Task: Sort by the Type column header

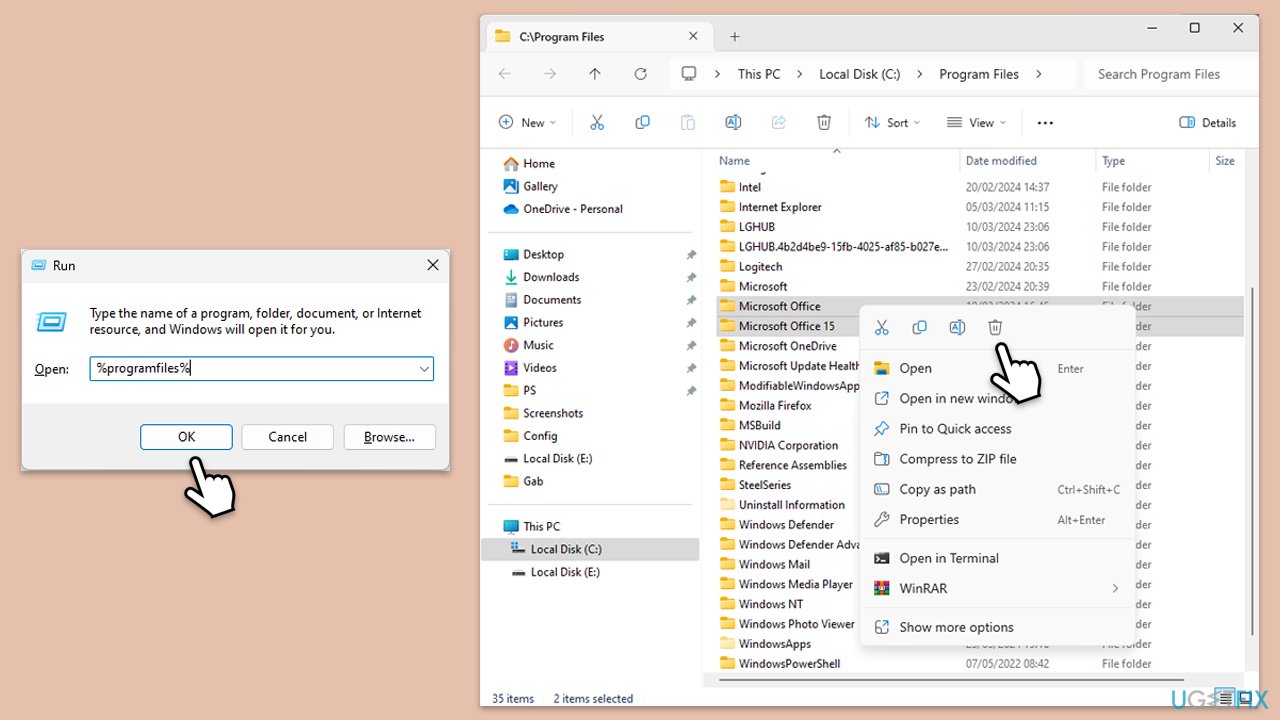Action: coord(1113,161)
